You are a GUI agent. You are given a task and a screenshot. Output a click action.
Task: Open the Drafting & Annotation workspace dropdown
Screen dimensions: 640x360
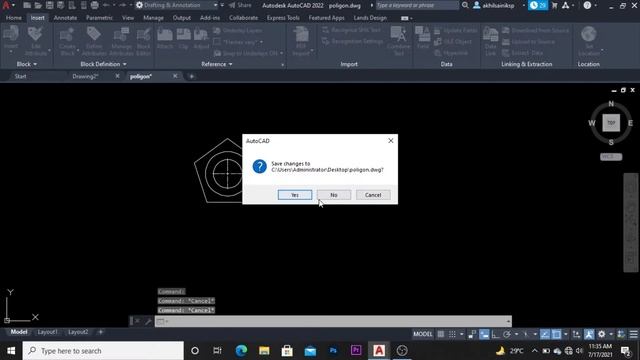coord(176,5)
